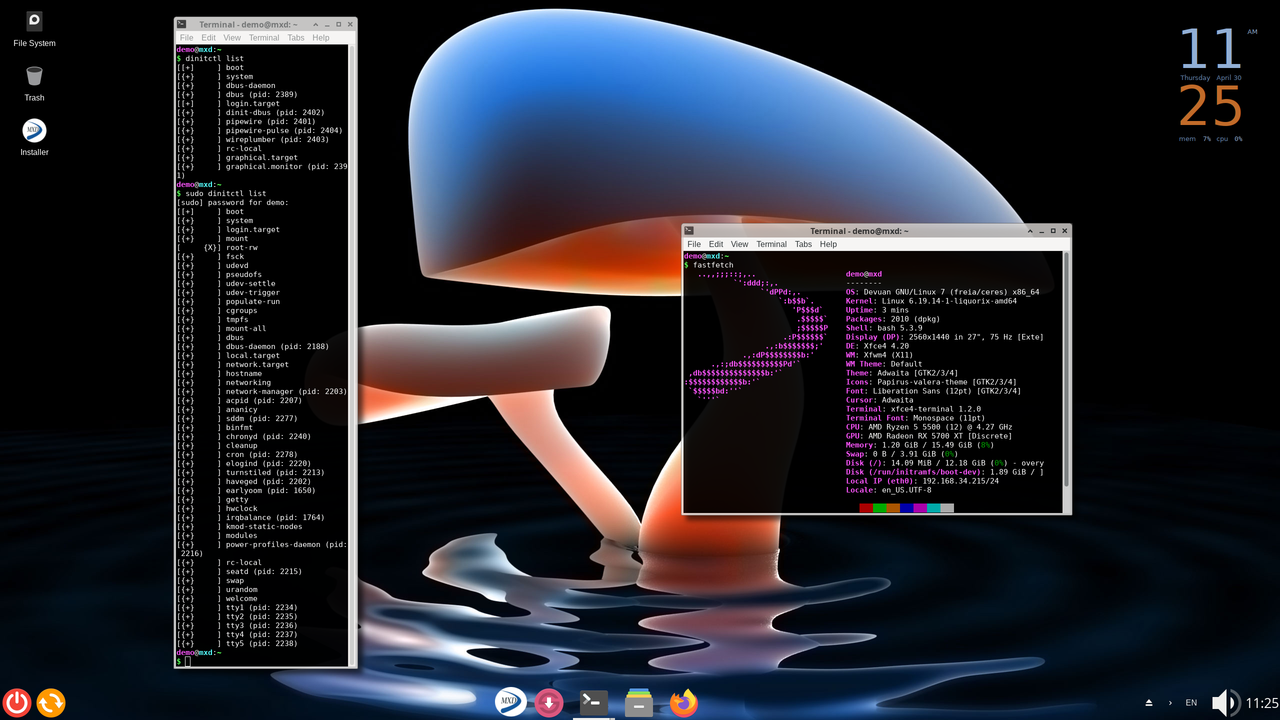1280x720 pixels.
Task: Click the 'CPU: AMD Ryzen 5 5500' line
Action: (x=929, y=427)
